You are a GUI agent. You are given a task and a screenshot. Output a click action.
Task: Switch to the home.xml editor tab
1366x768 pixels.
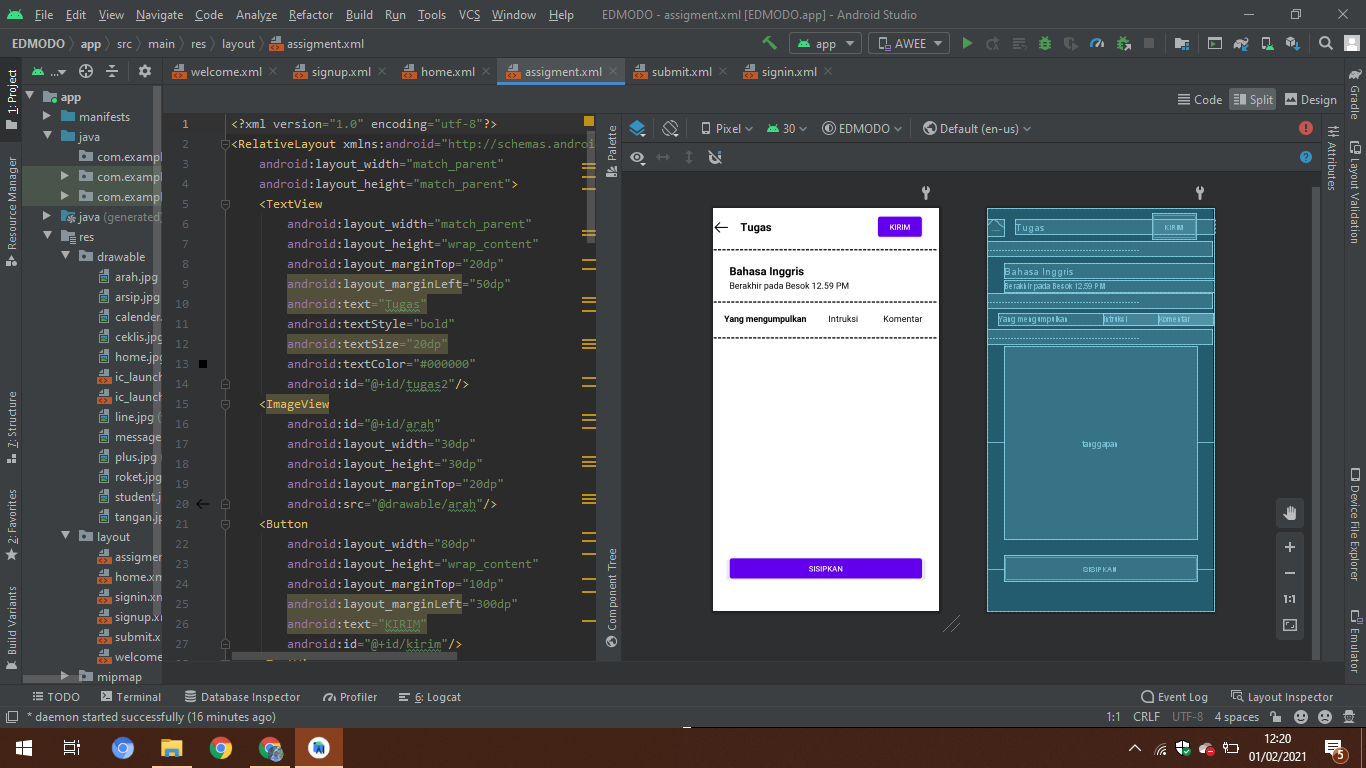click(x=447, y=72)
